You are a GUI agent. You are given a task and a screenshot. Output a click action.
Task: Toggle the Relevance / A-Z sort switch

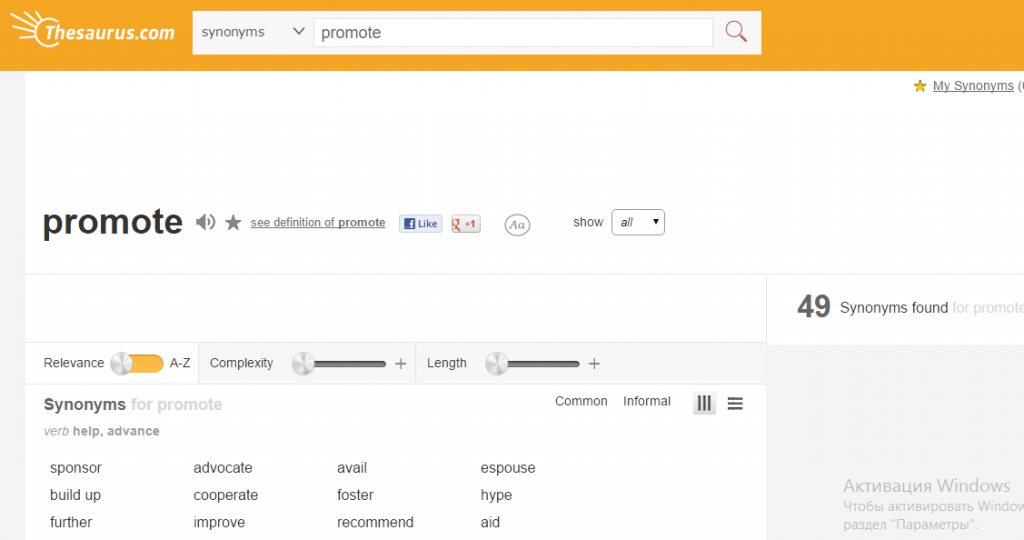coord(137,364)
